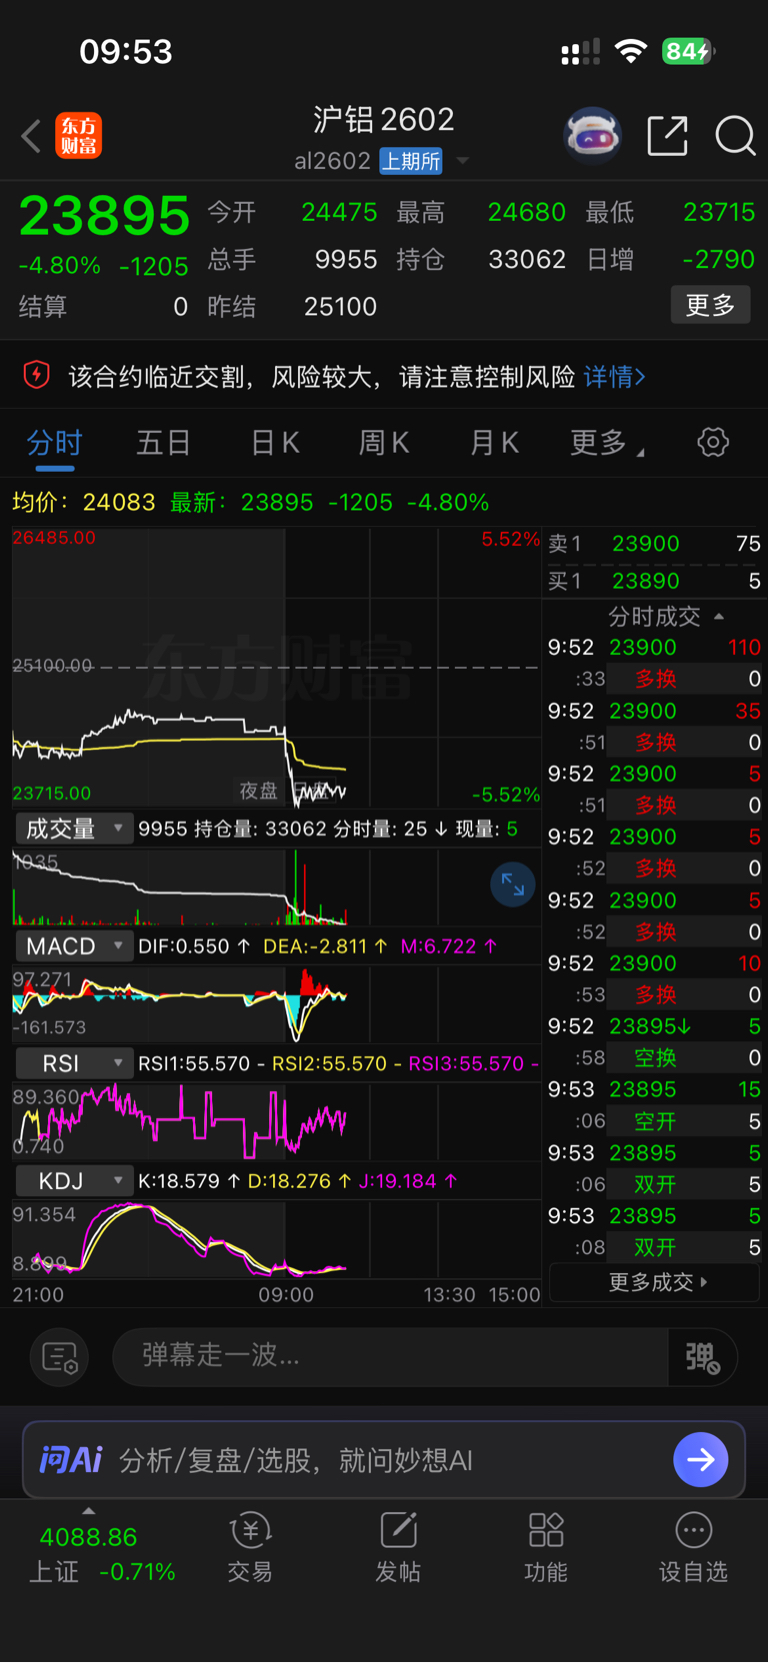768x1663 pixels.
Task: Tap the 9:52 trade with volume 110
Action: [654, 647]
